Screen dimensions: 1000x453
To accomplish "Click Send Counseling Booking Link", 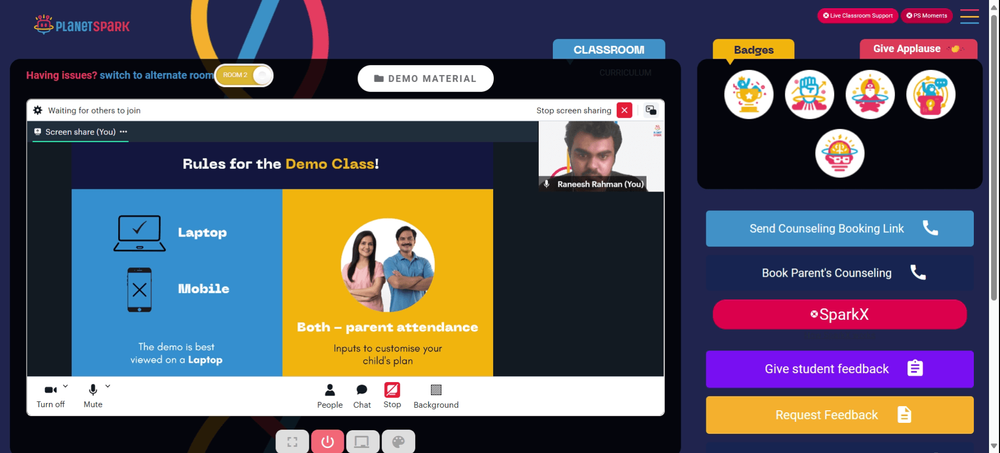I will pos(839,228).
